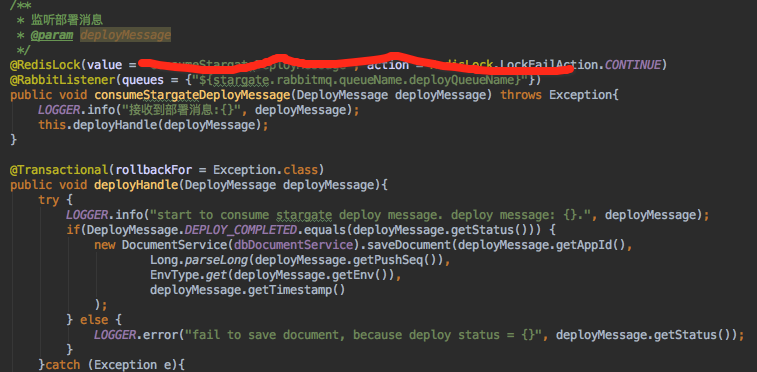
Task: Click the DEPLOY_COMPLETED constant
Action: (240, 230)
